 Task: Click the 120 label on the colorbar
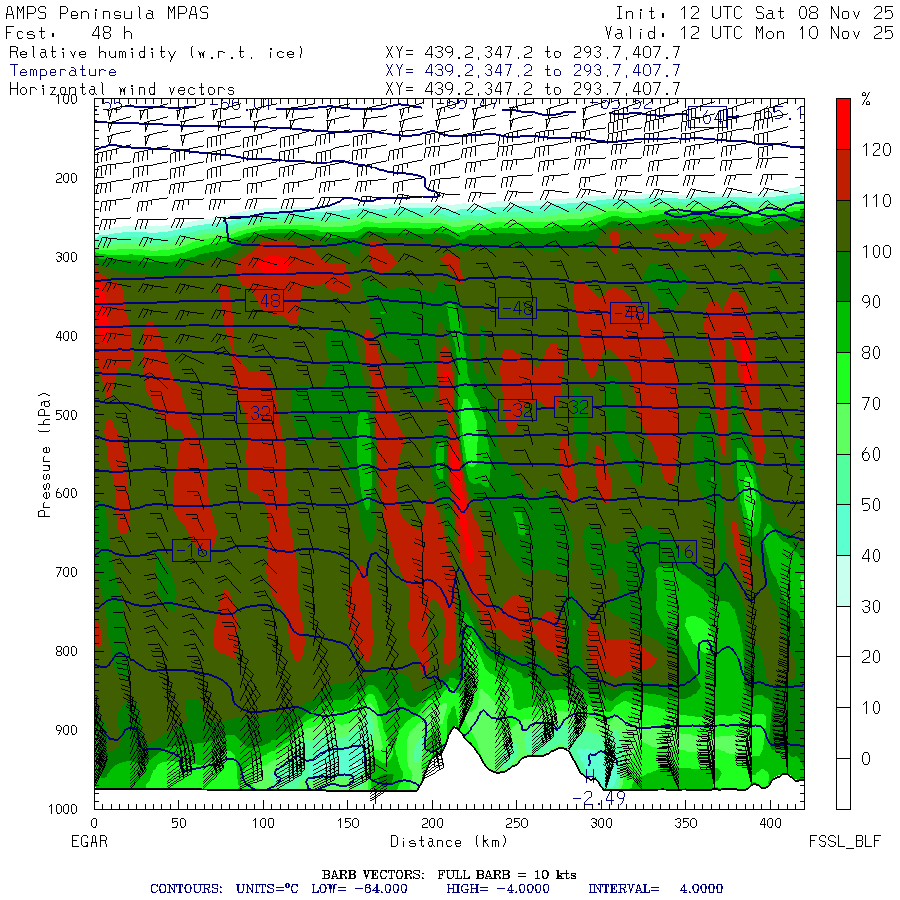pyautogui.click(x=876, y=150)
